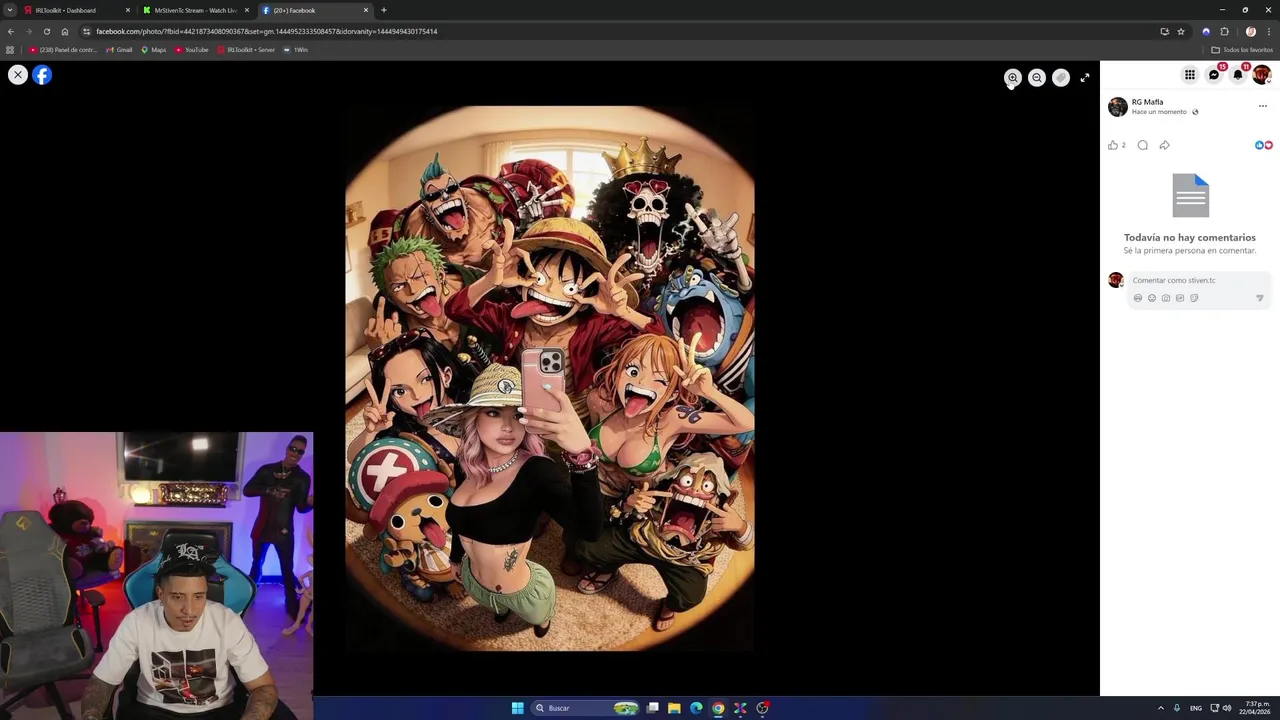The width and height of the screenshot is (1280, 720).
Task: Open the emoji picker in comment box
Action: click(x=1152, y=298)
